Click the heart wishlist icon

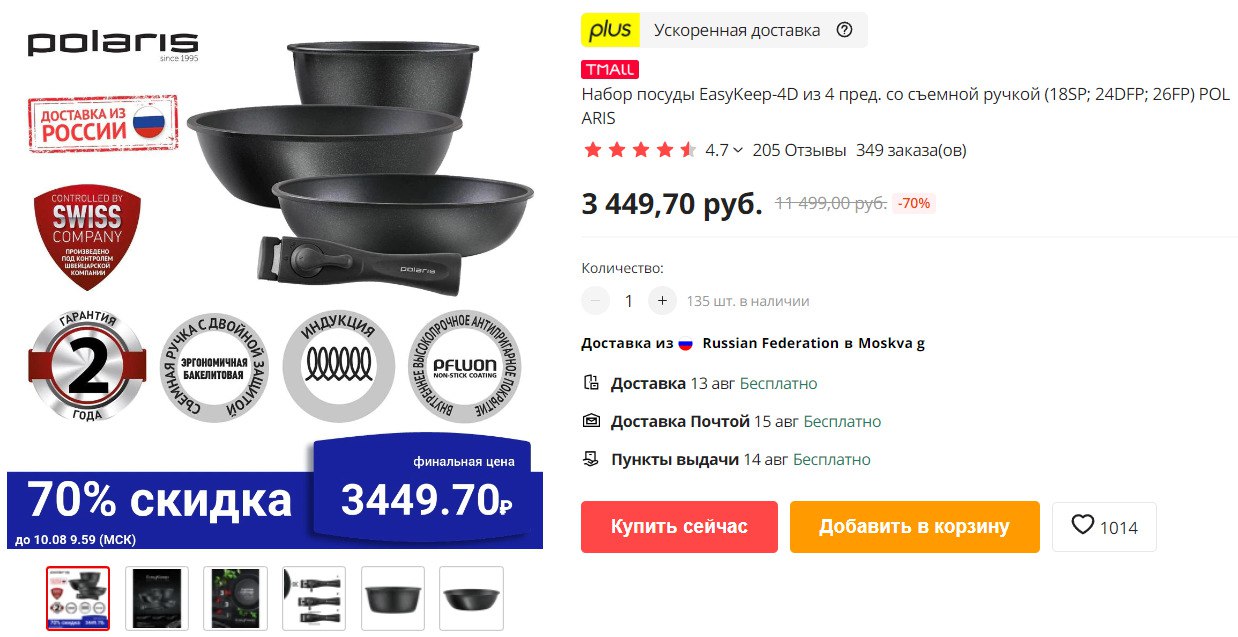pos(1082,525)
